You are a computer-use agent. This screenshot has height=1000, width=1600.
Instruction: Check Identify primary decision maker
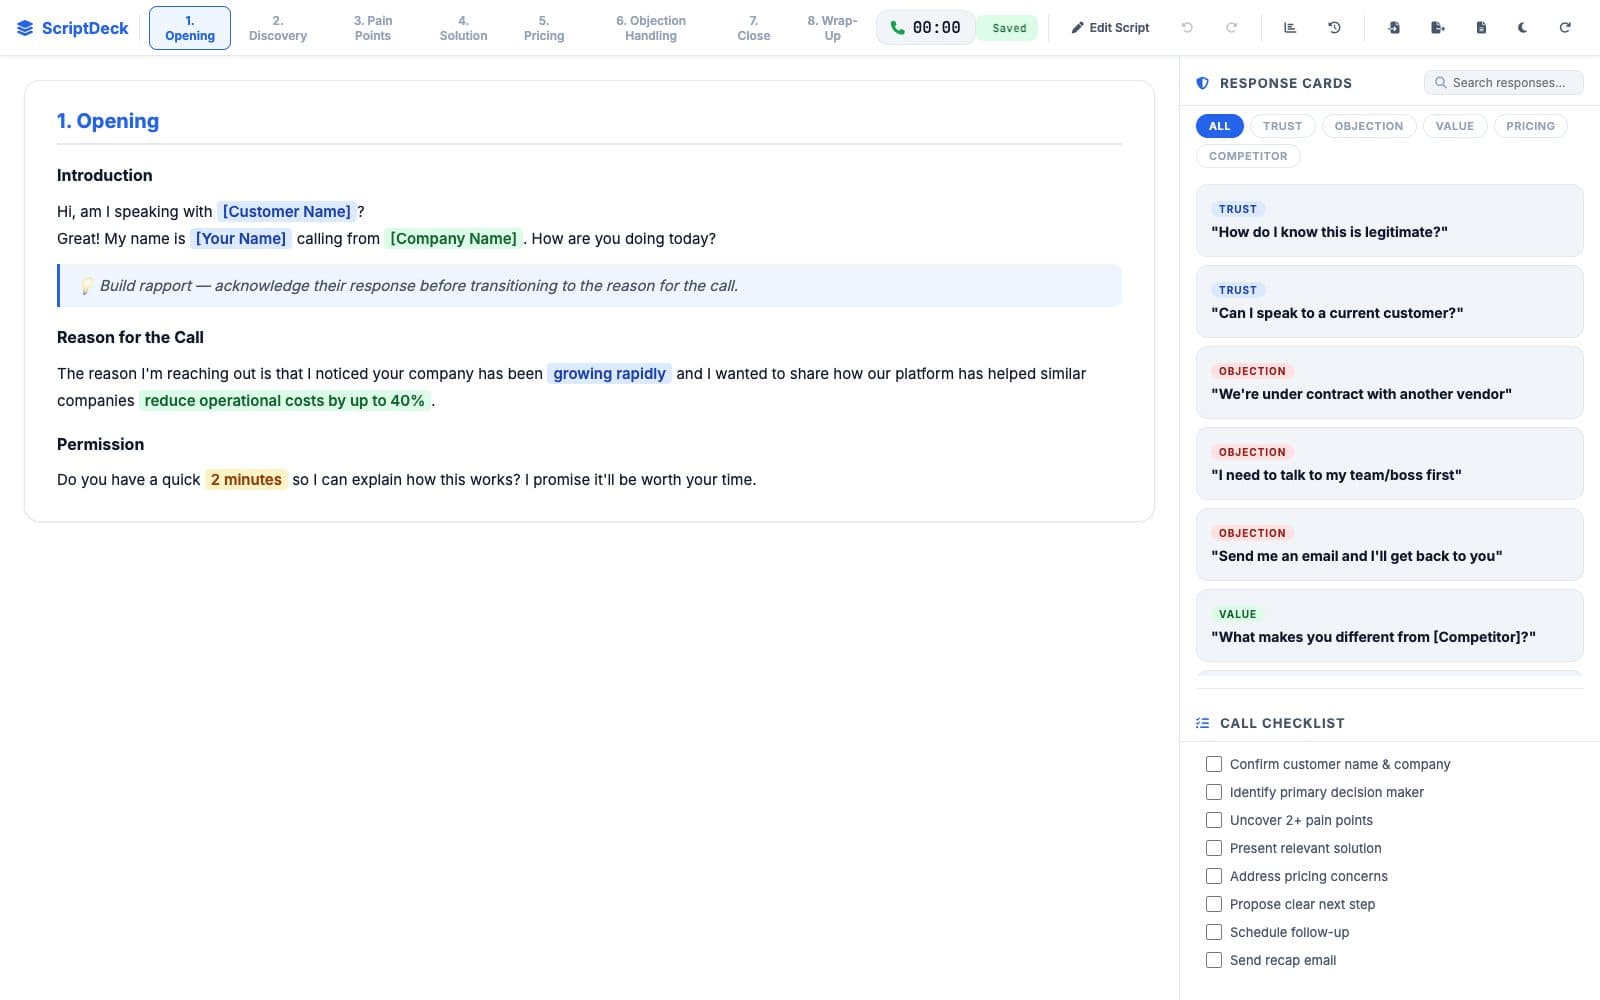1214,792
